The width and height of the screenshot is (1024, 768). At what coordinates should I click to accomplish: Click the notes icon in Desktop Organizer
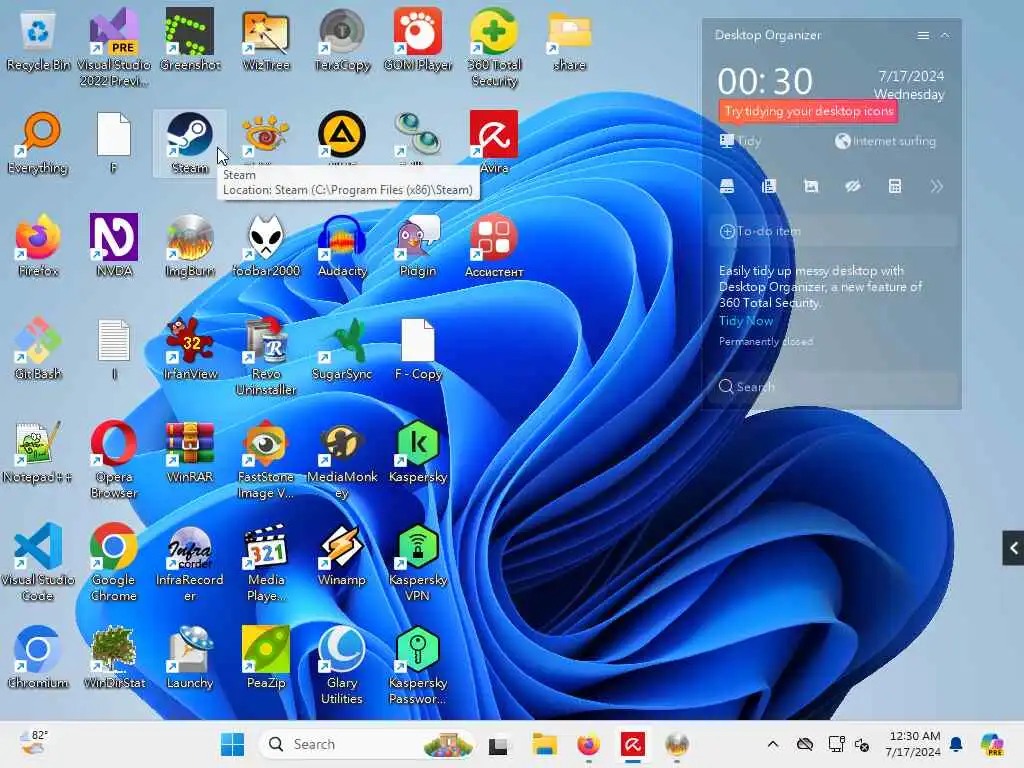pyautogui.click(x=769, y=187)
